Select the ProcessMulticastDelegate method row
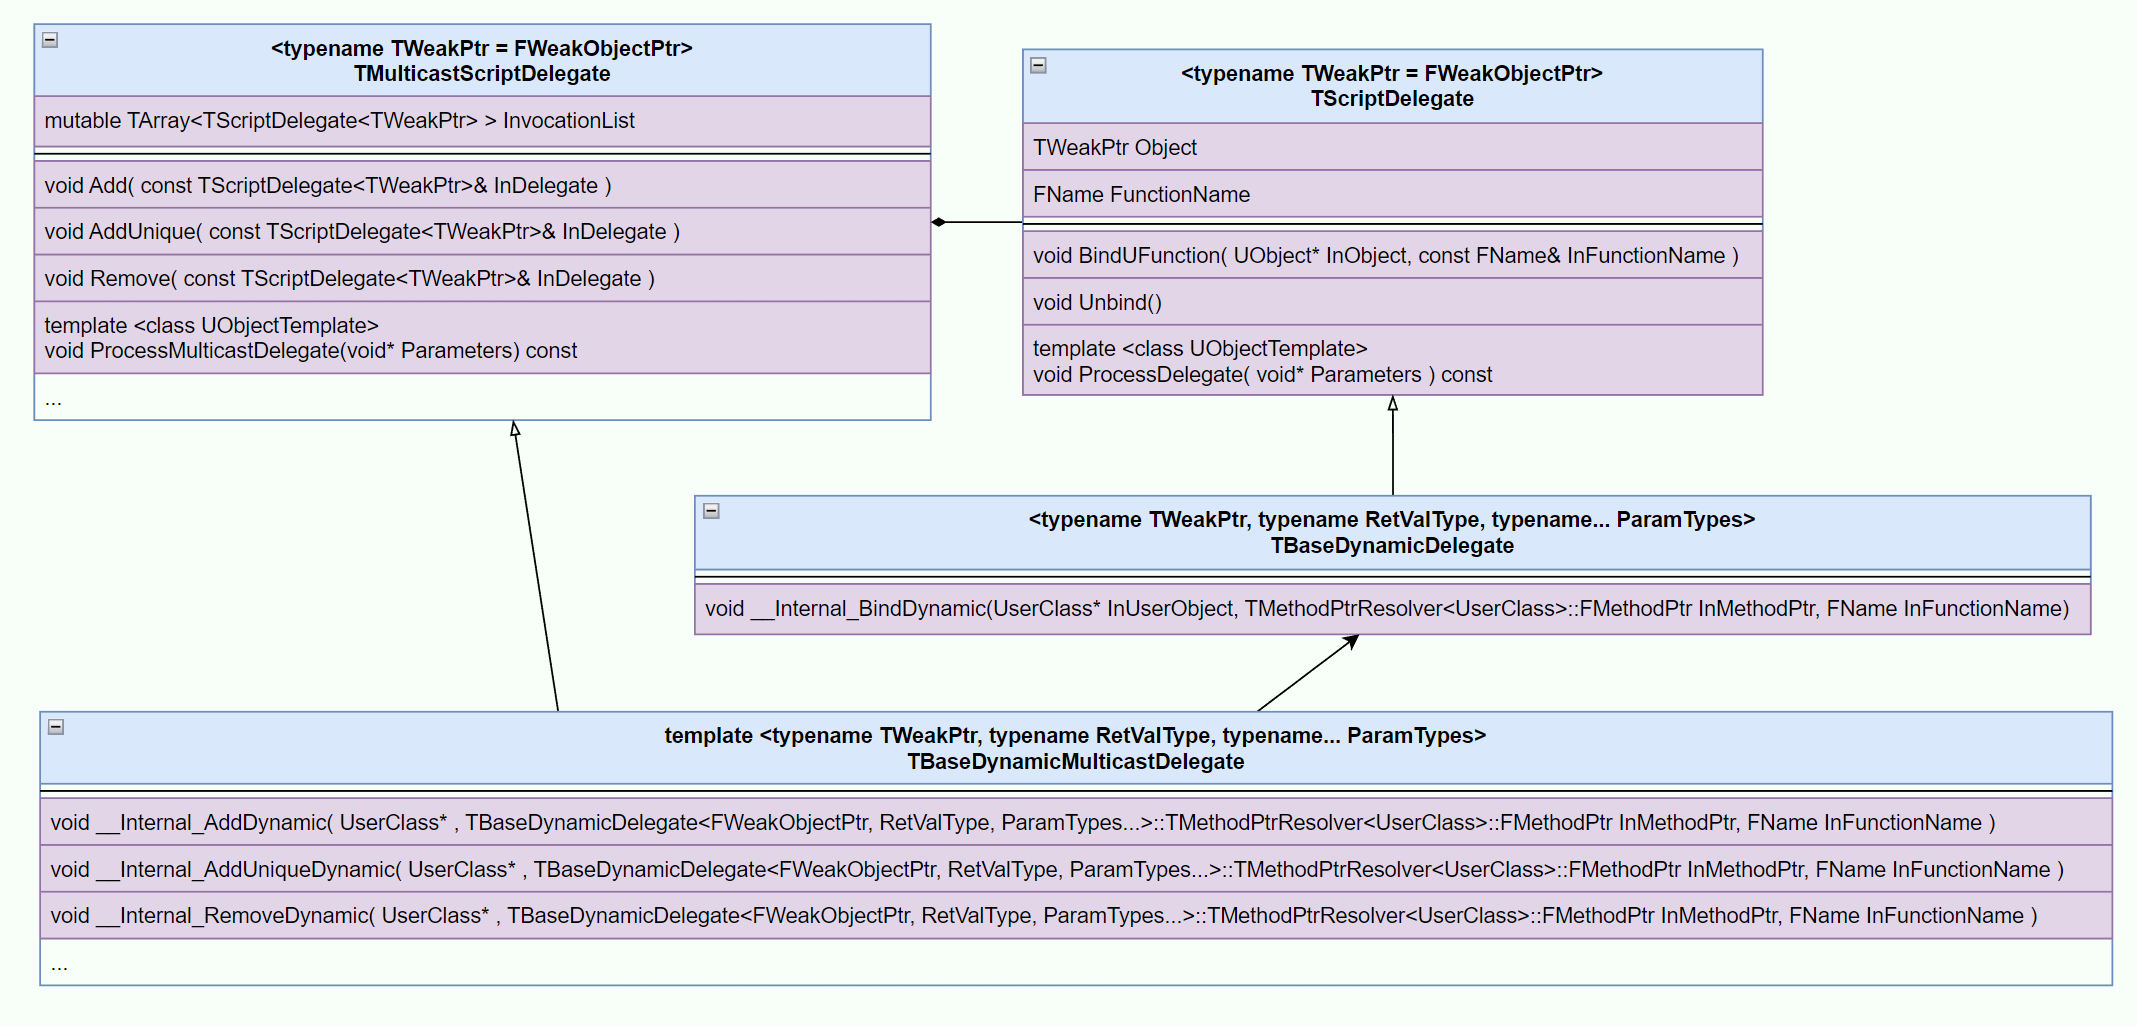Viewport: 2137px width, 1026px height. (481, 338)
